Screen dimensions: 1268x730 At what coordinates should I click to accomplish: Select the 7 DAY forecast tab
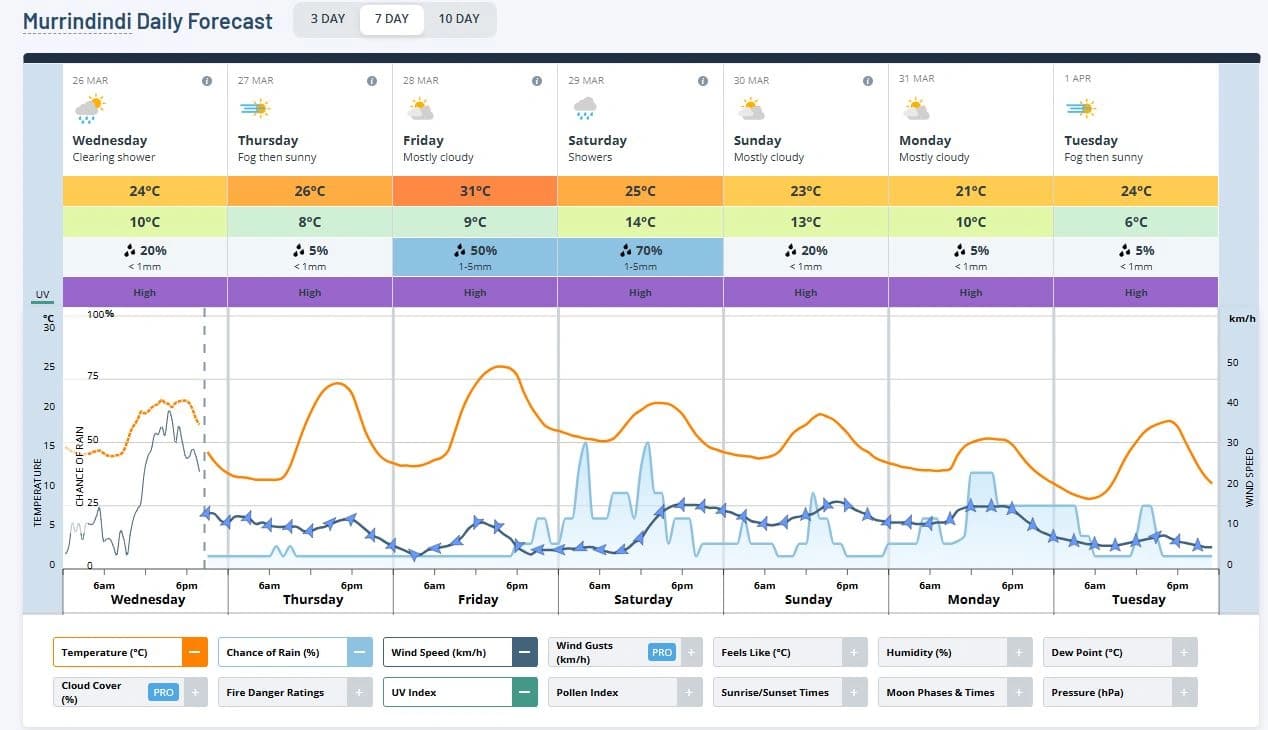tap(391, 19)
